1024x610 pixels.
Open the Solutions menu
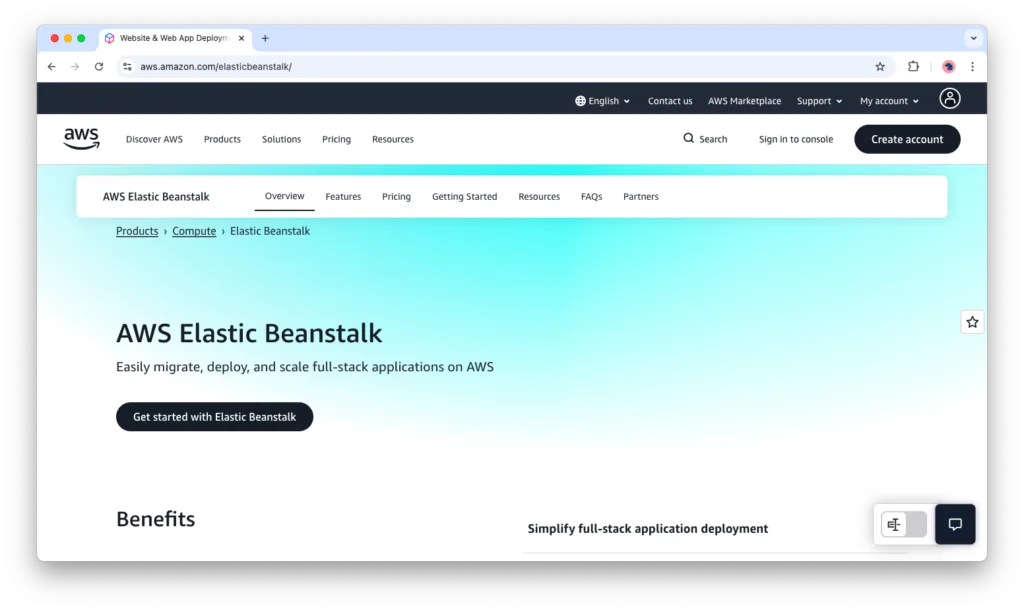pos(281,139)
